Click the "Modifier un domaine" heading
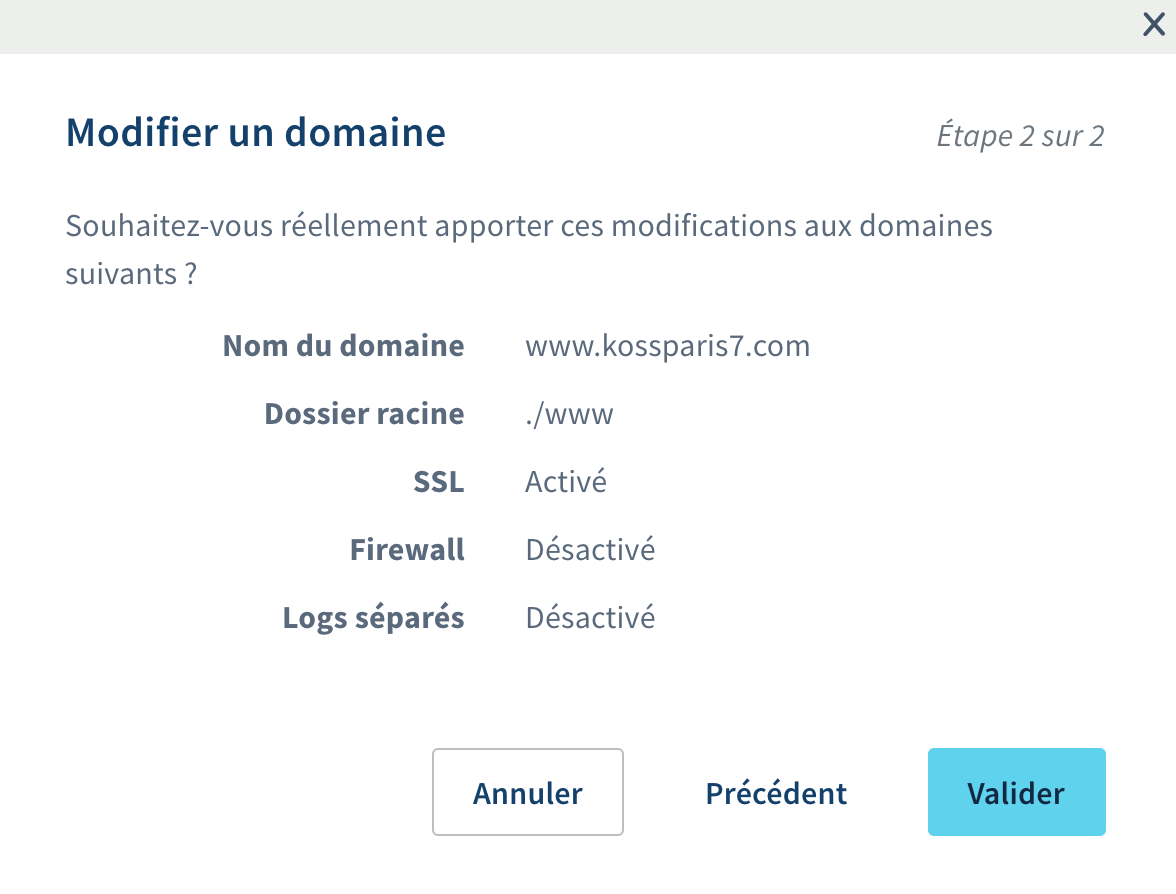The image size is (1176, 894). point(256,133)
